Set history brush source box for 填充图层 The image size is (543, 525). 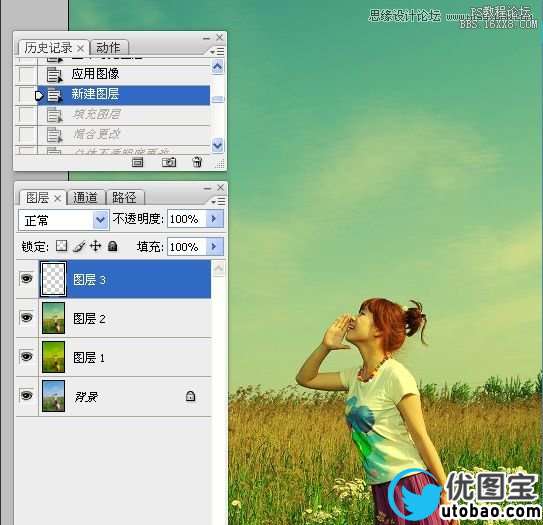(x=26, y=114)
